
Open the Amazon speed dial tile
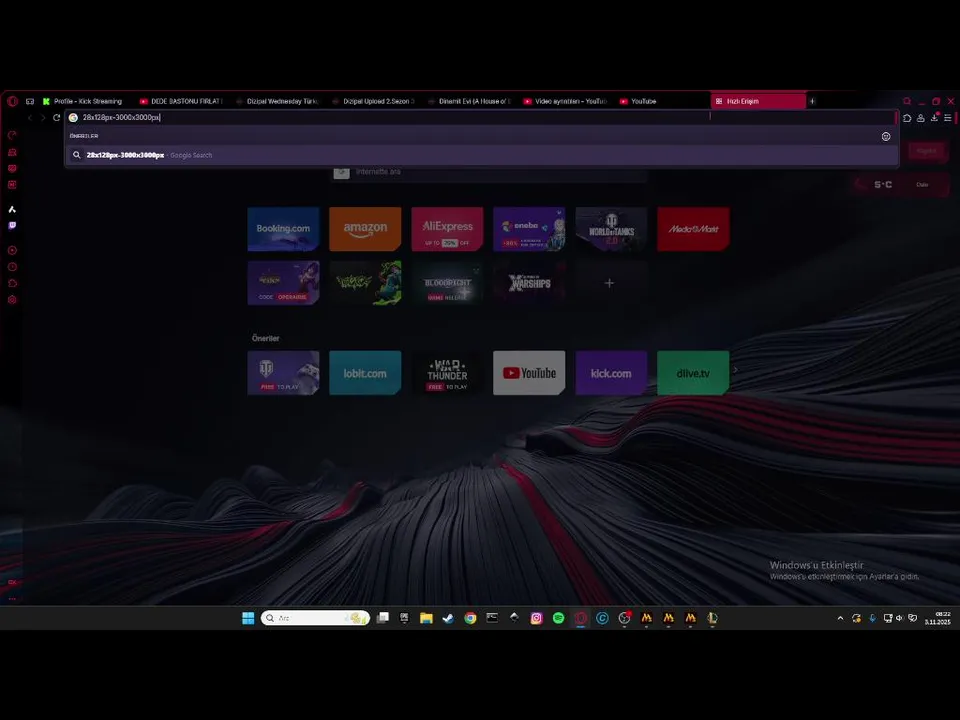click(365, 229)
